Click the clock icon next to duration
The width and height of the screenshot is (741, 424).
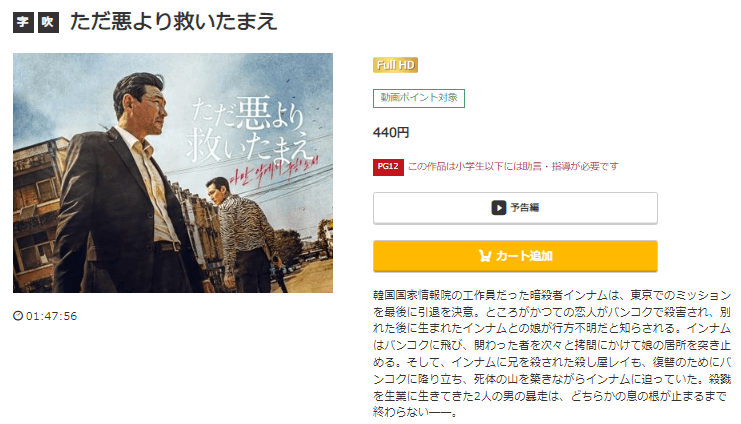click(18, 316)
